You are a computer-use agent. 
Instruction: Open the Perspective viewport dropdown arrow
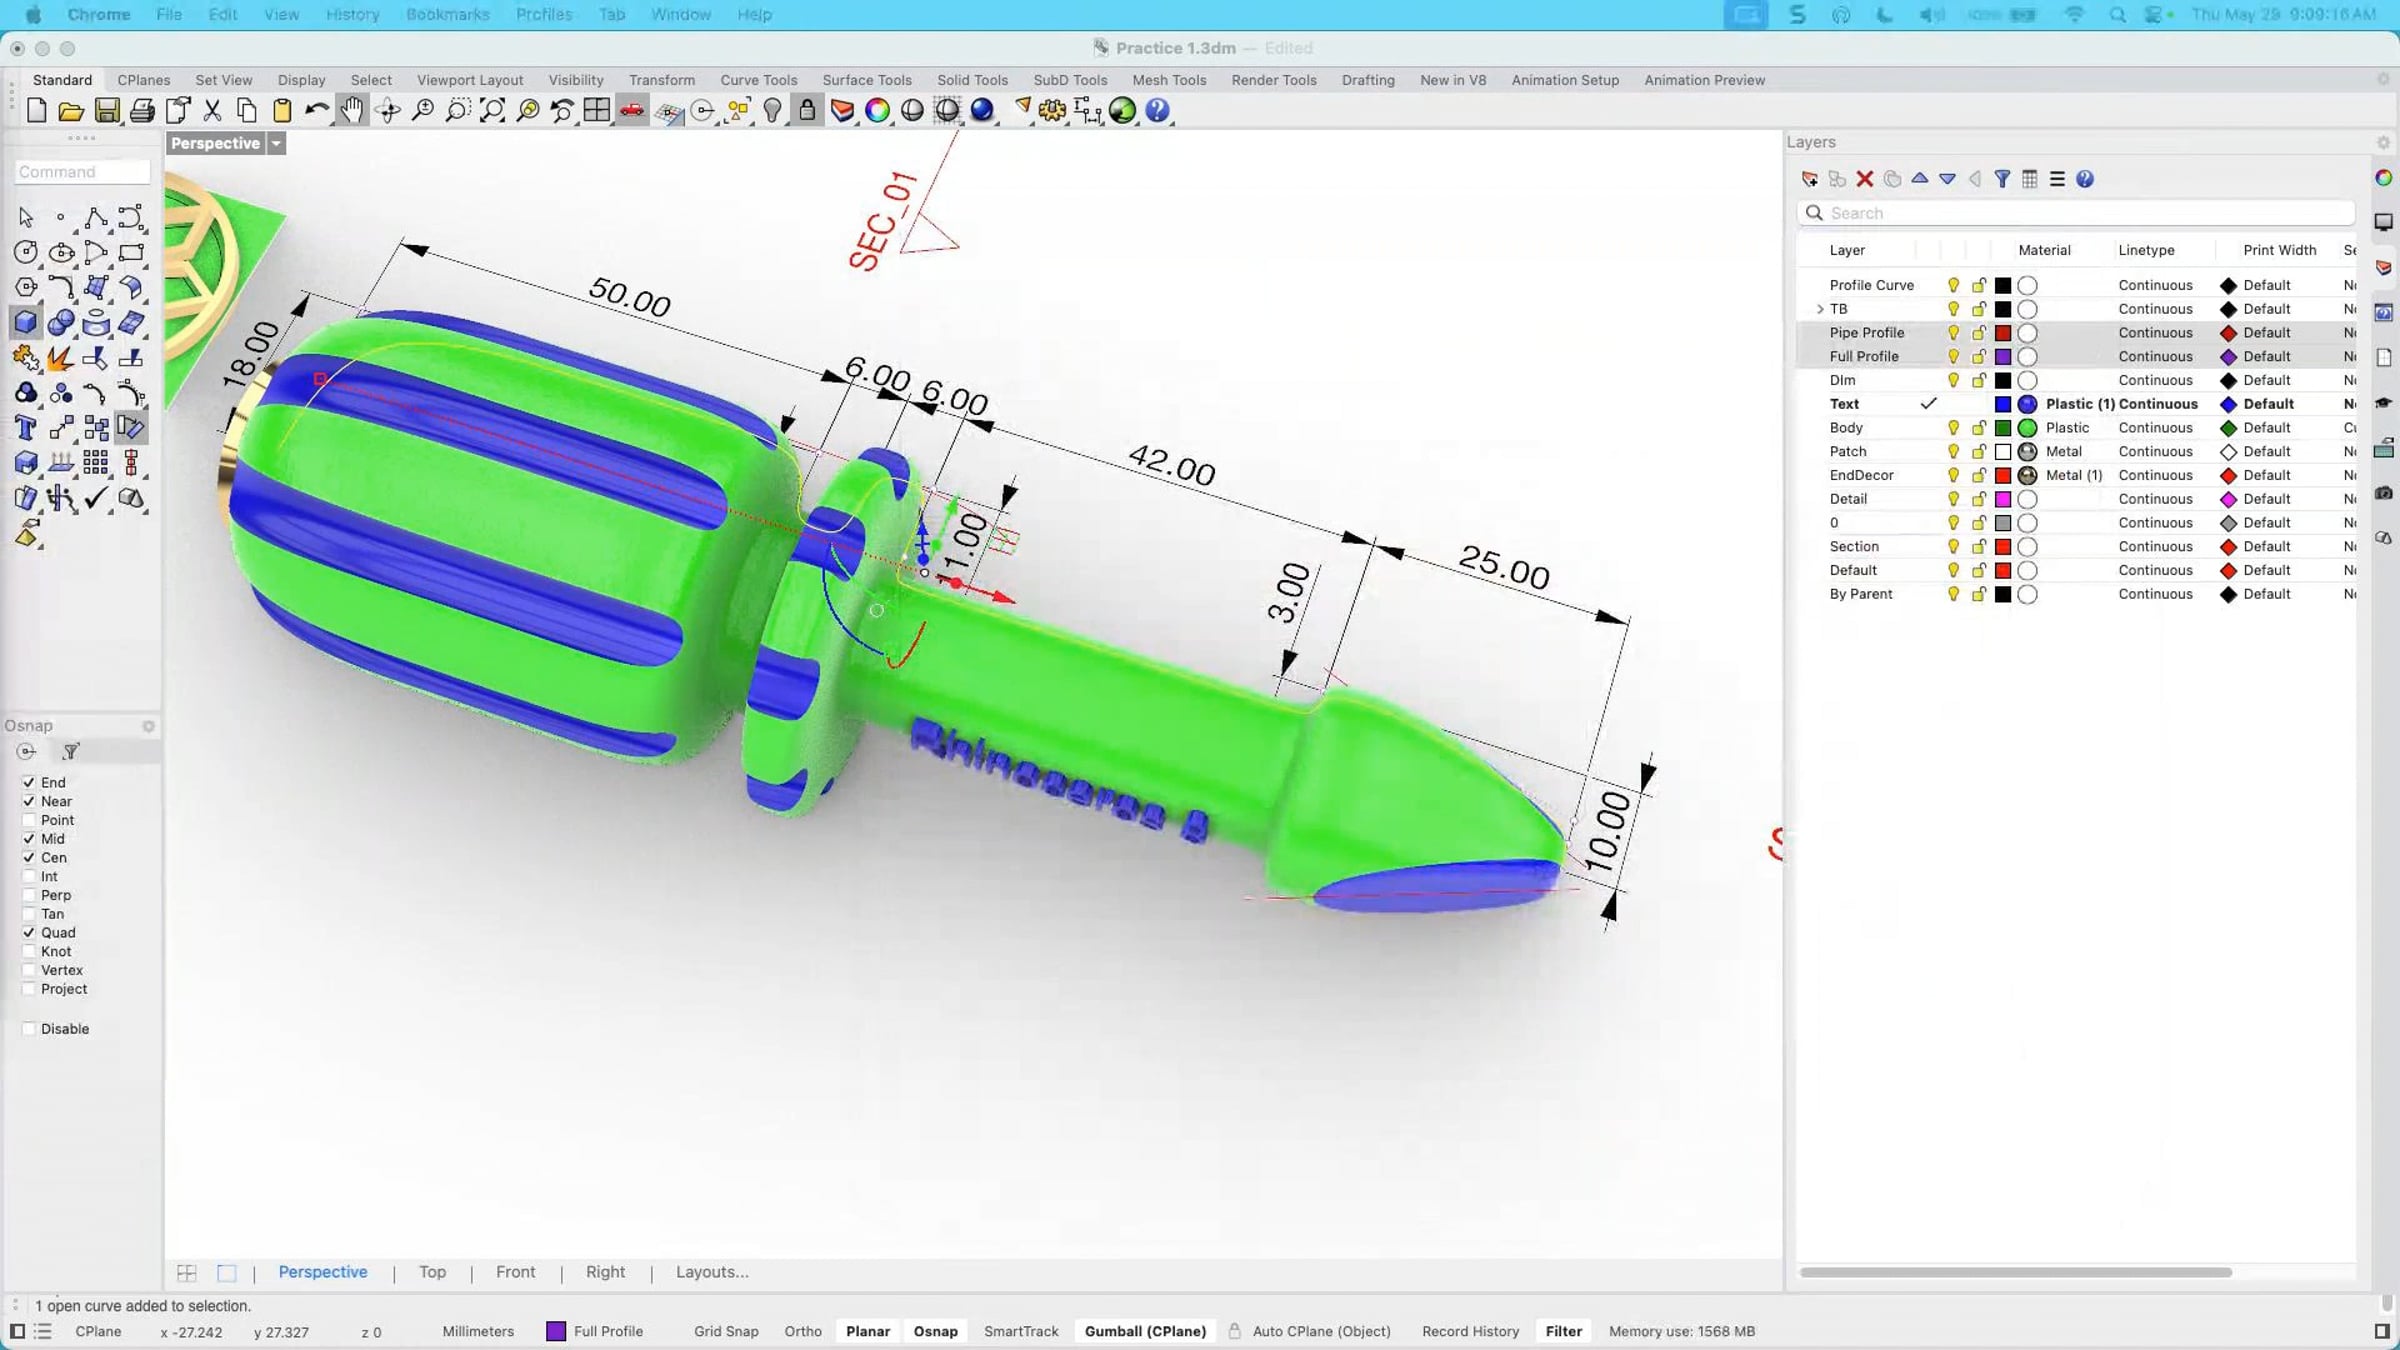click(x=277, y=143)
